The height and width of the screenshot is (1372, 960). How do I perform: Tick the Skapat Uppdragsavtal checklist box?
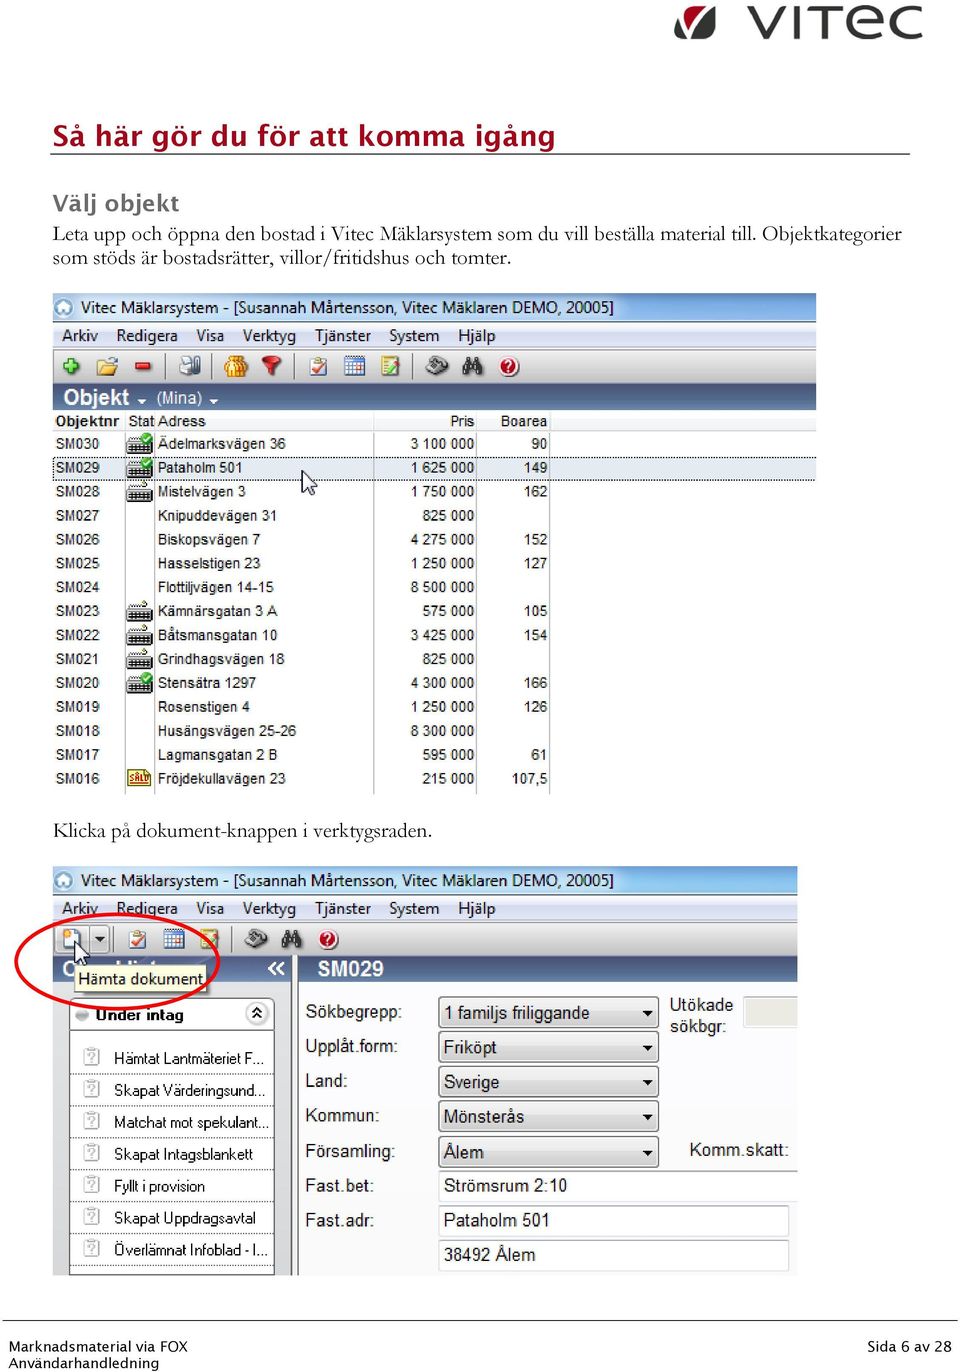coord(91,1216)
